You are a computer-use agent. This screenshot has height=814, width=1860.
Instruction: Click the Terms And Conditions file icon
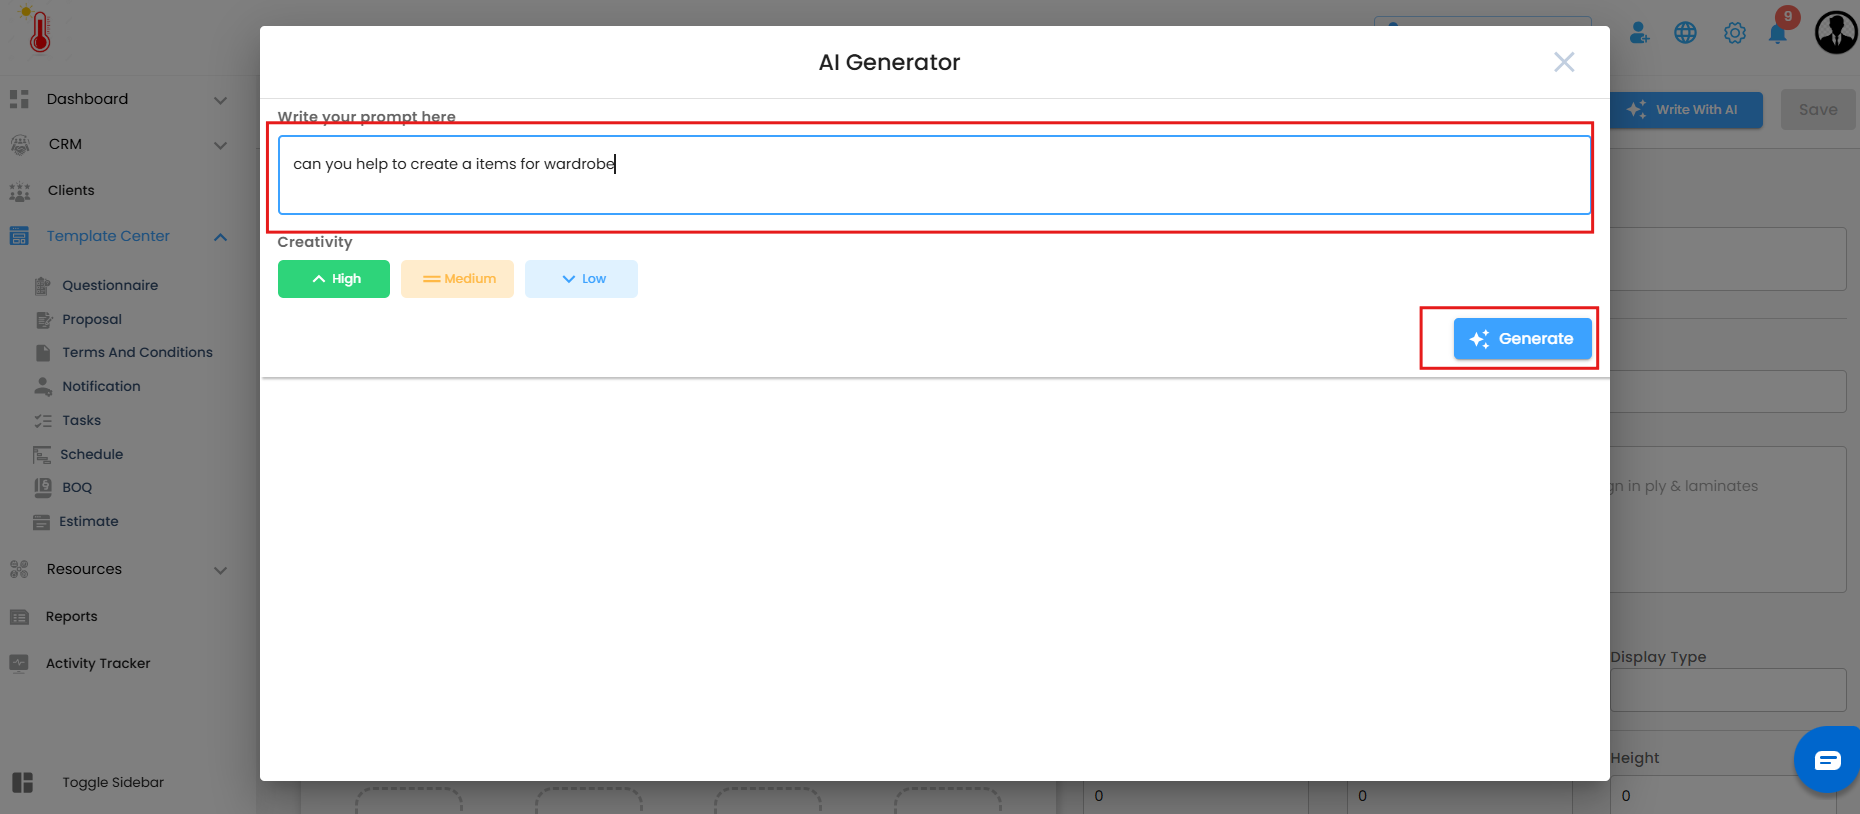[43, 353]
